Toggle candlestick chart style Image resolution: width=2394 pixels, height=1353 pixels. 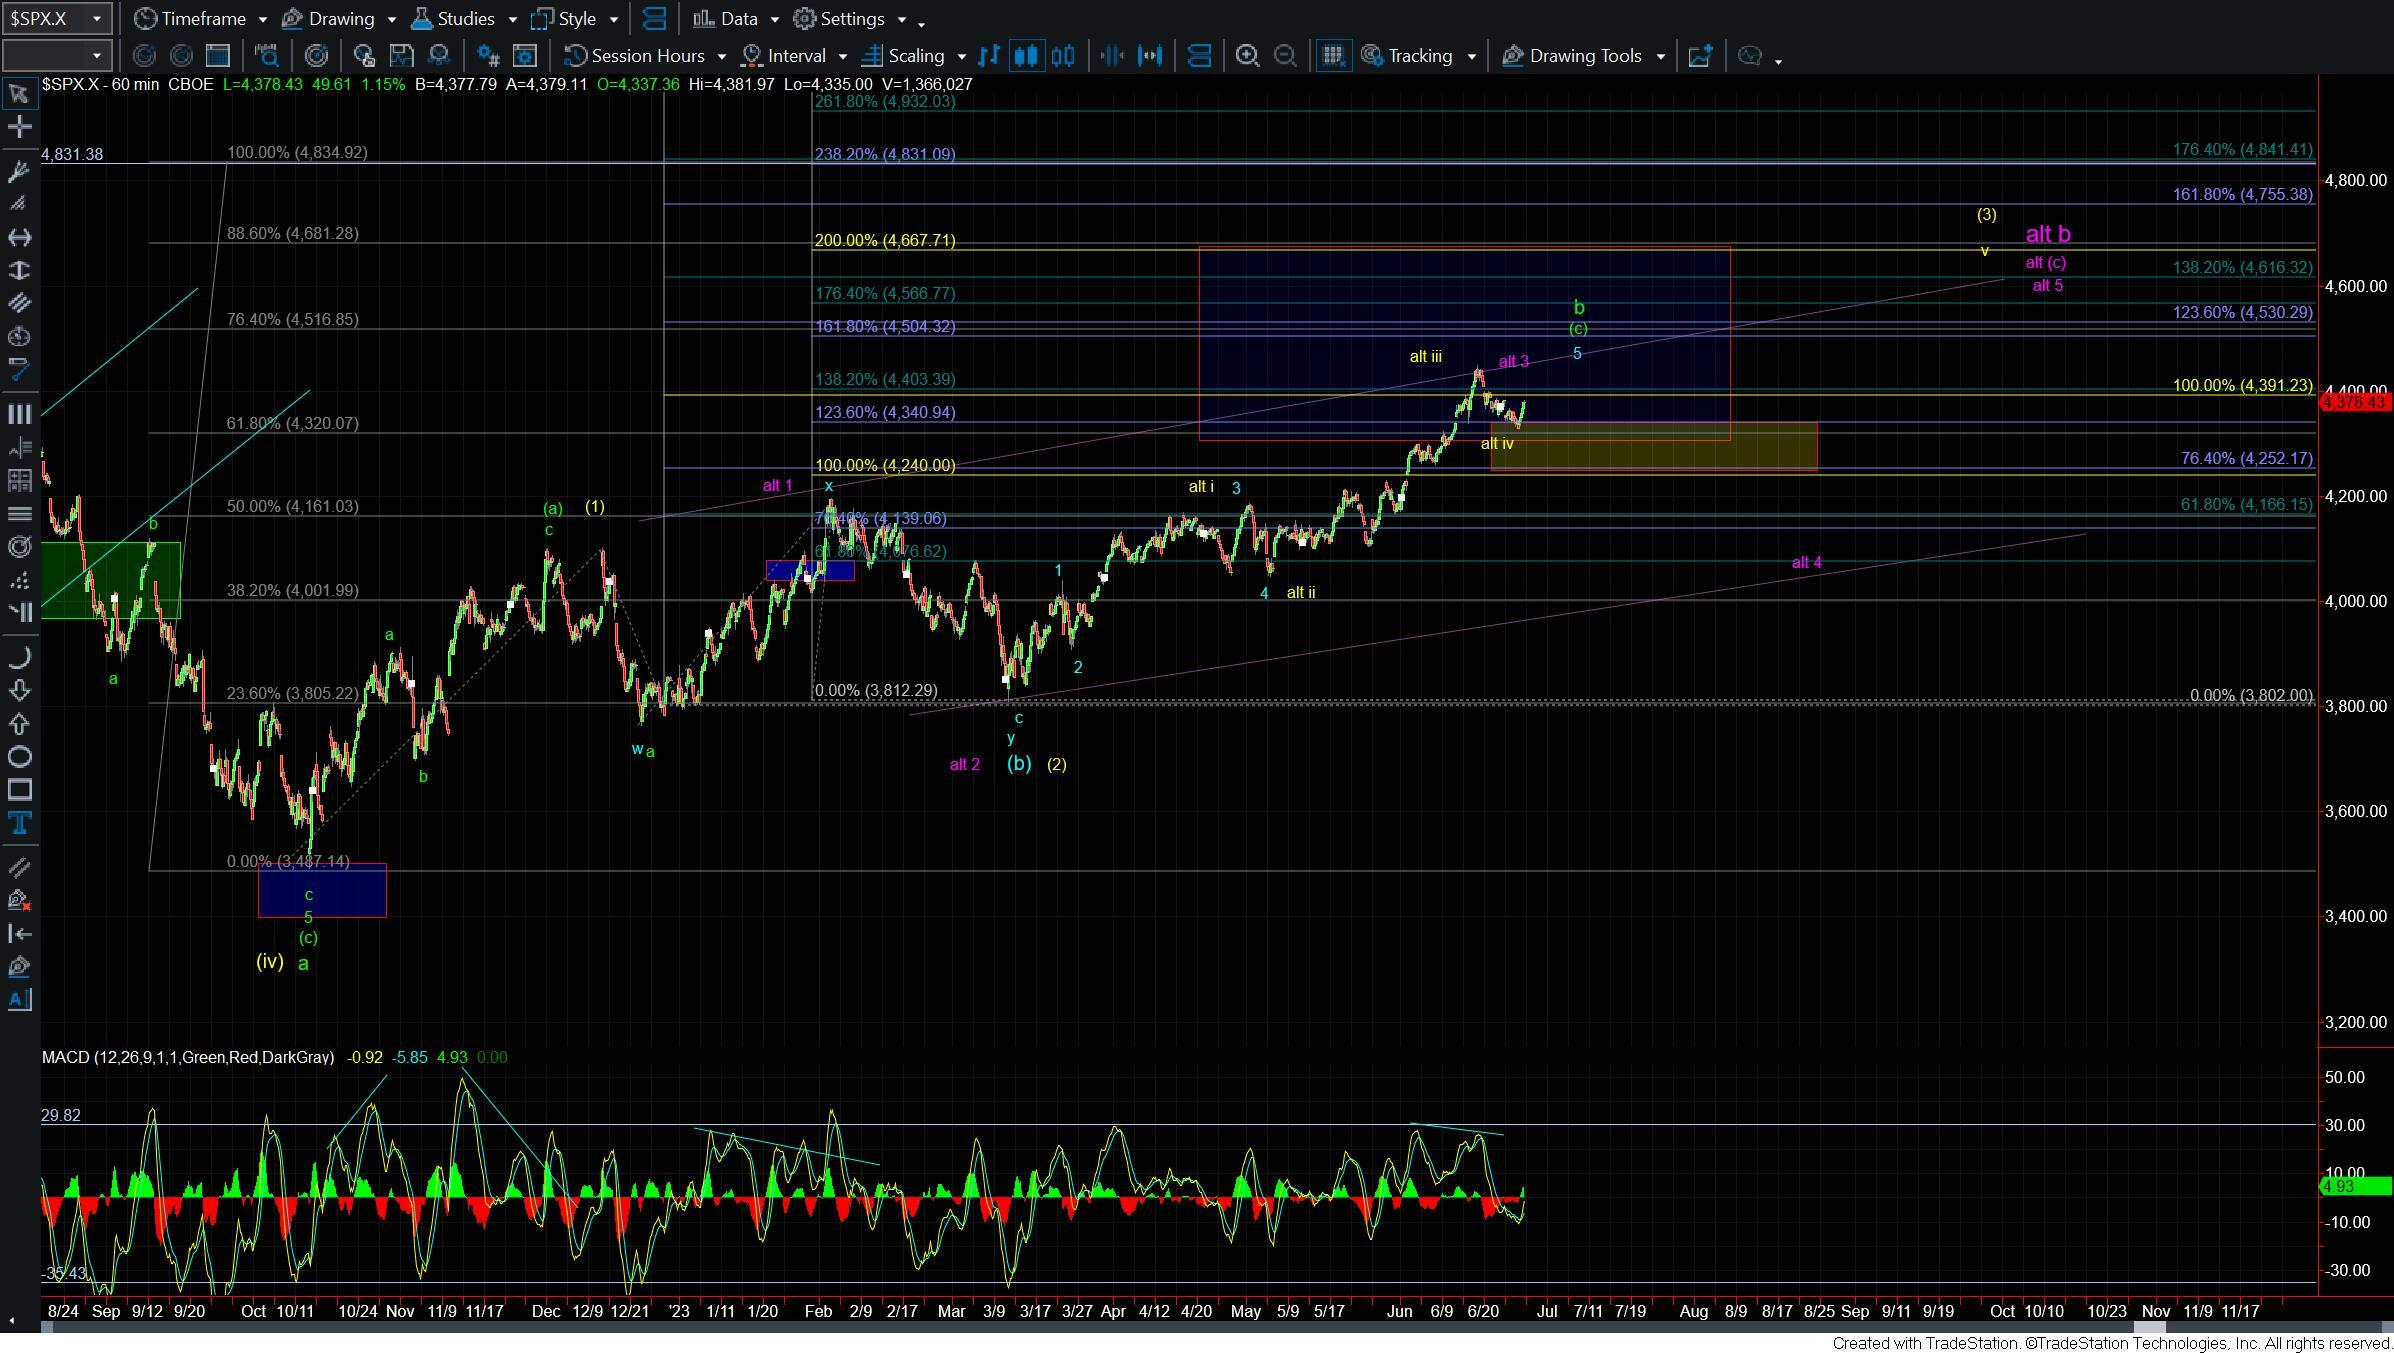[x=1025, y=56]
